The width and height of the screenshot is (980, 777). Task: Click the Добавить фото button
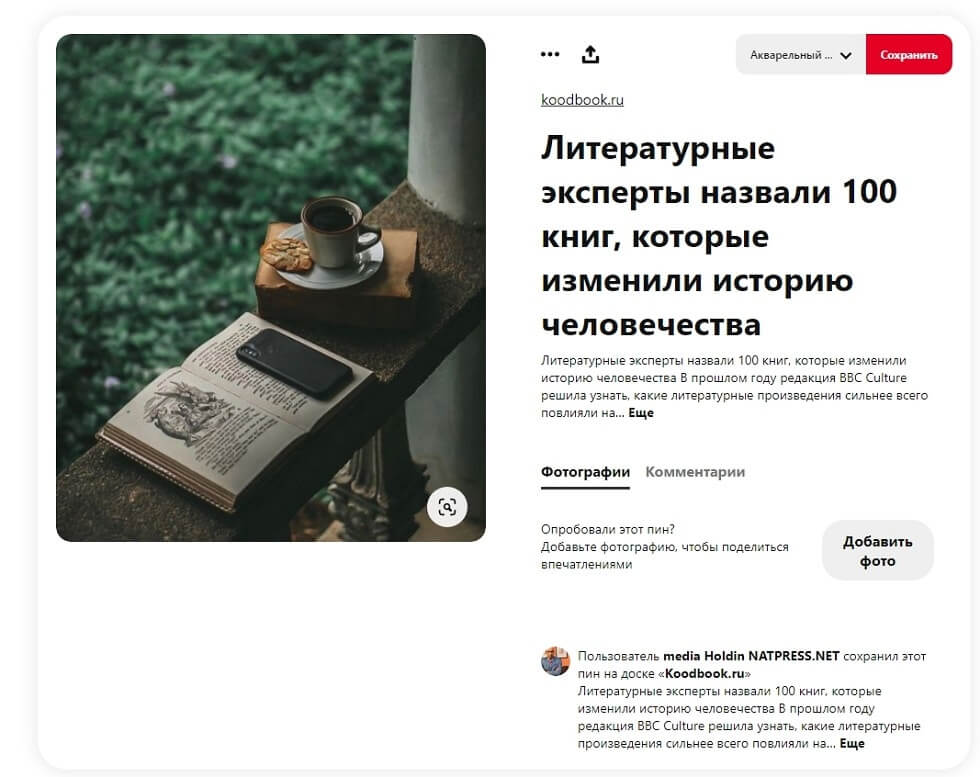pos(878,550)
